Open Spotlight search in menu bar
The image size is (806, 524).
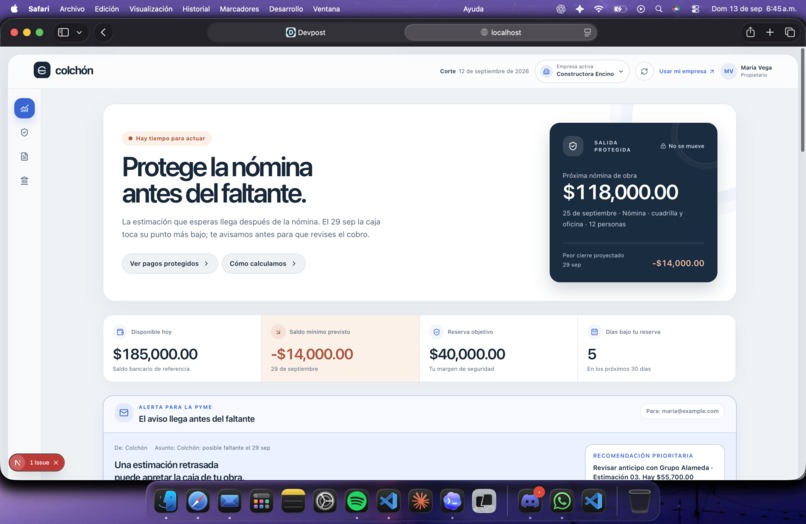point(658,9)
